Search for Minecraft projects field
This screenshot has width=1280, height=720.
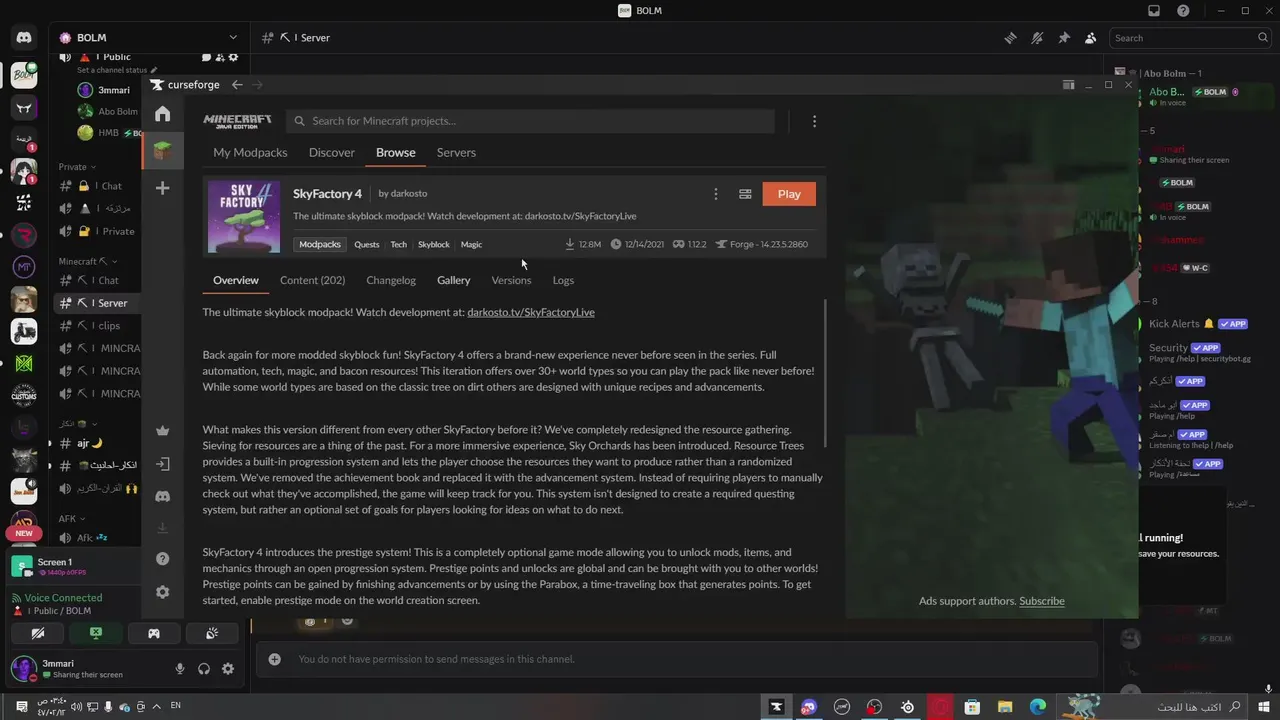pyautogui.click(x=530, y=121)
